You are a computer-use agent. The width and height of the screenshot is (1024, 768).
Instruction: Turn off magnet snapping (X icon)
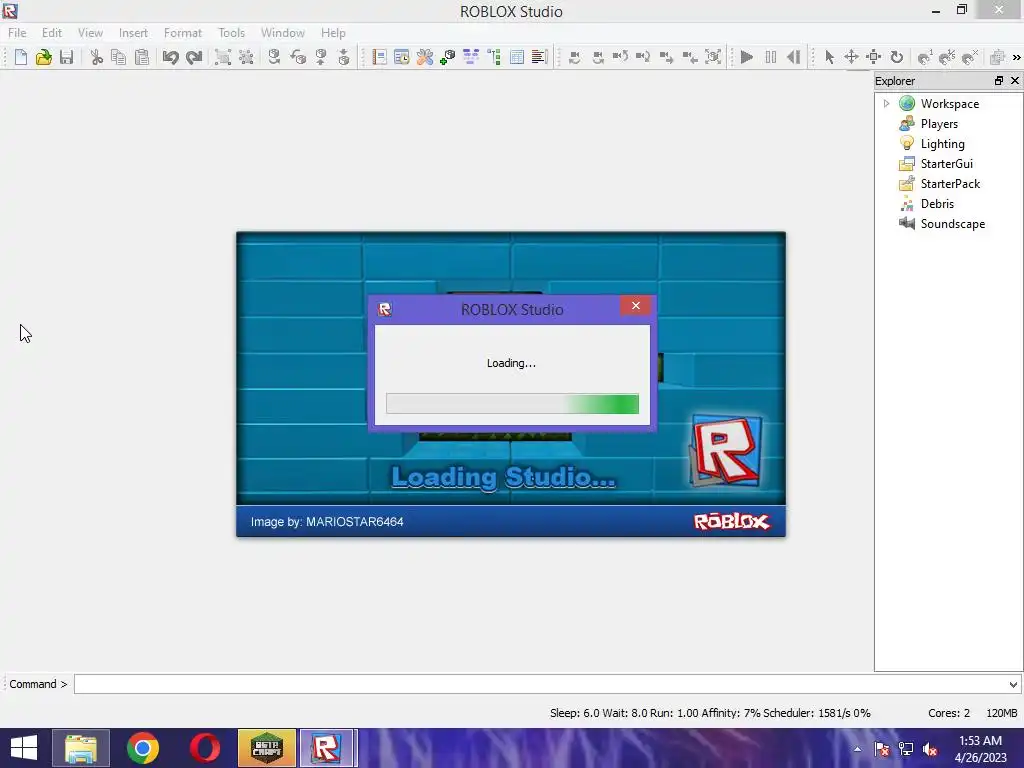pos(970,57)
